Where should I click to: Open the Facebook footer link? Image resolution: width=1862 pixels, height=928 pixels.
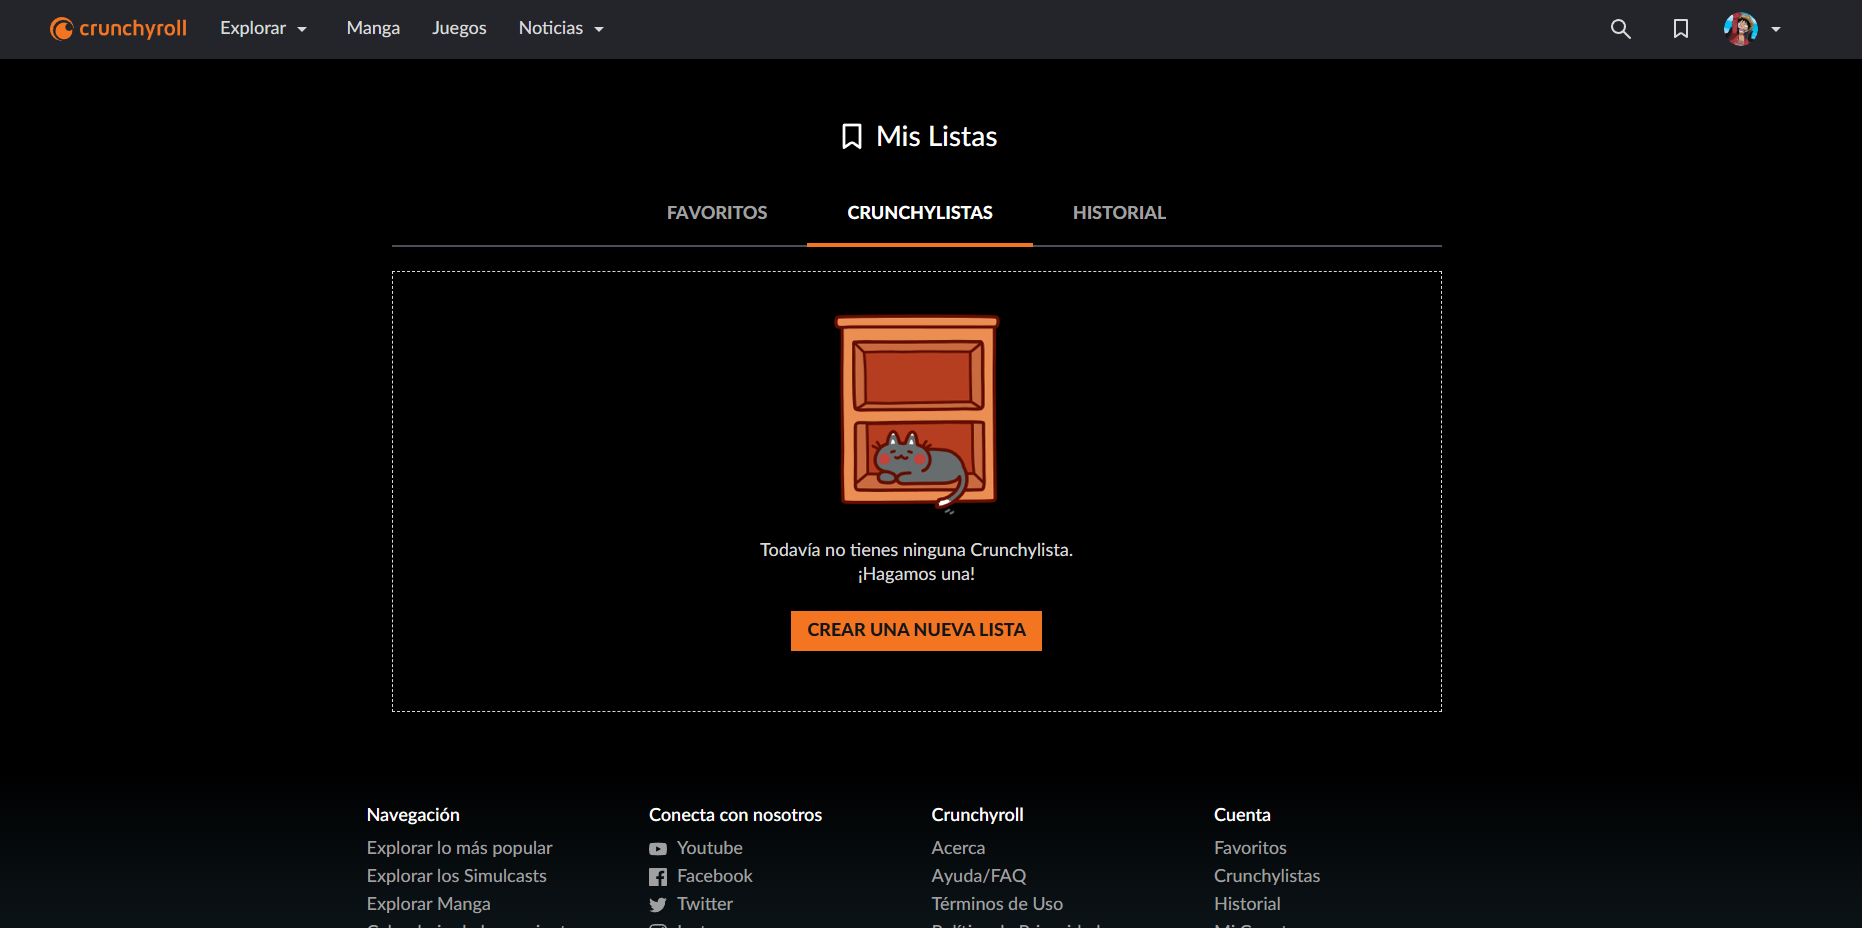tap(715, 876)
